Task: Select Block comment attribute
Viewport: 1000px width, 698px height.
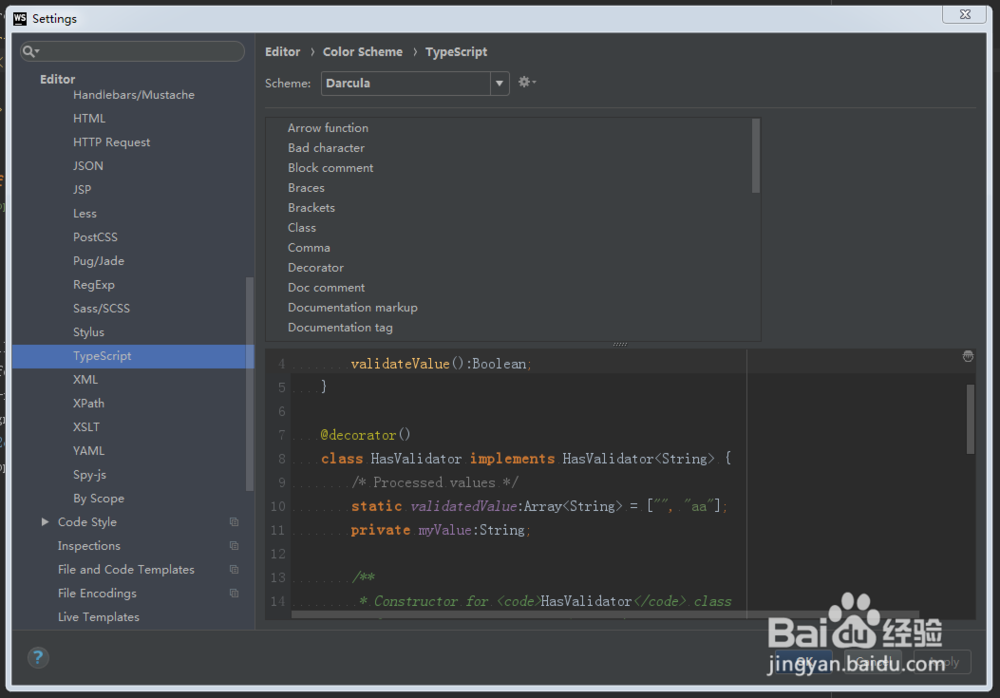Action: pos(330,168)
